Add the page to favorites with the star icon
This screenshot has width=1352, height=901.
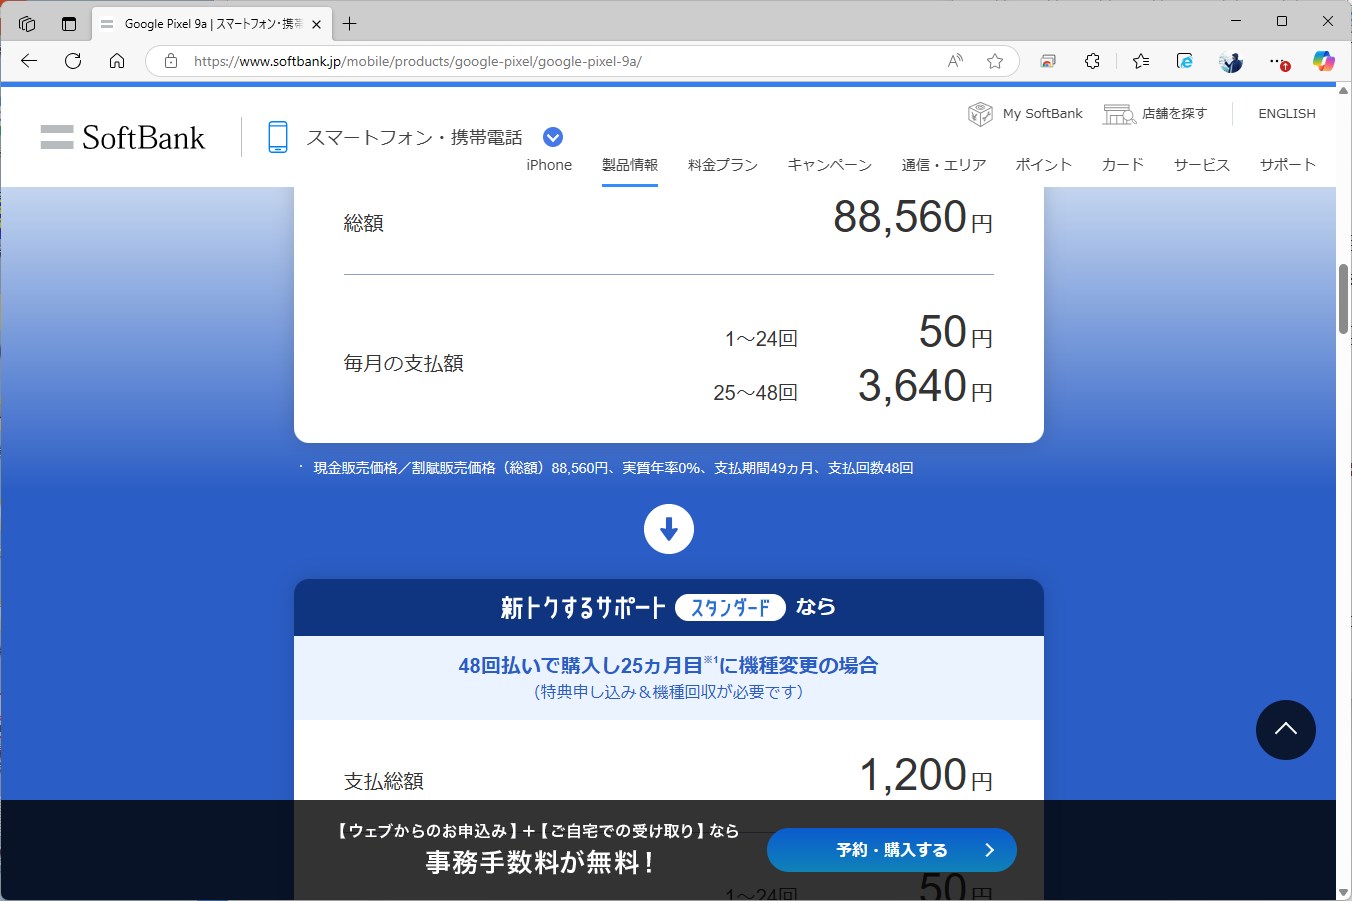pos(995,61)
